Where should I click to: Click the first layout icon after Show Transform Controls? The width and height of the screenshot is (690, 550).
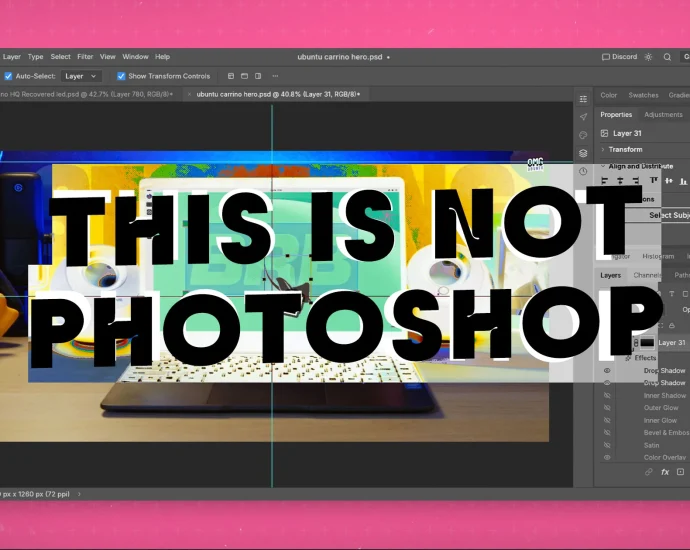(231, 76)
